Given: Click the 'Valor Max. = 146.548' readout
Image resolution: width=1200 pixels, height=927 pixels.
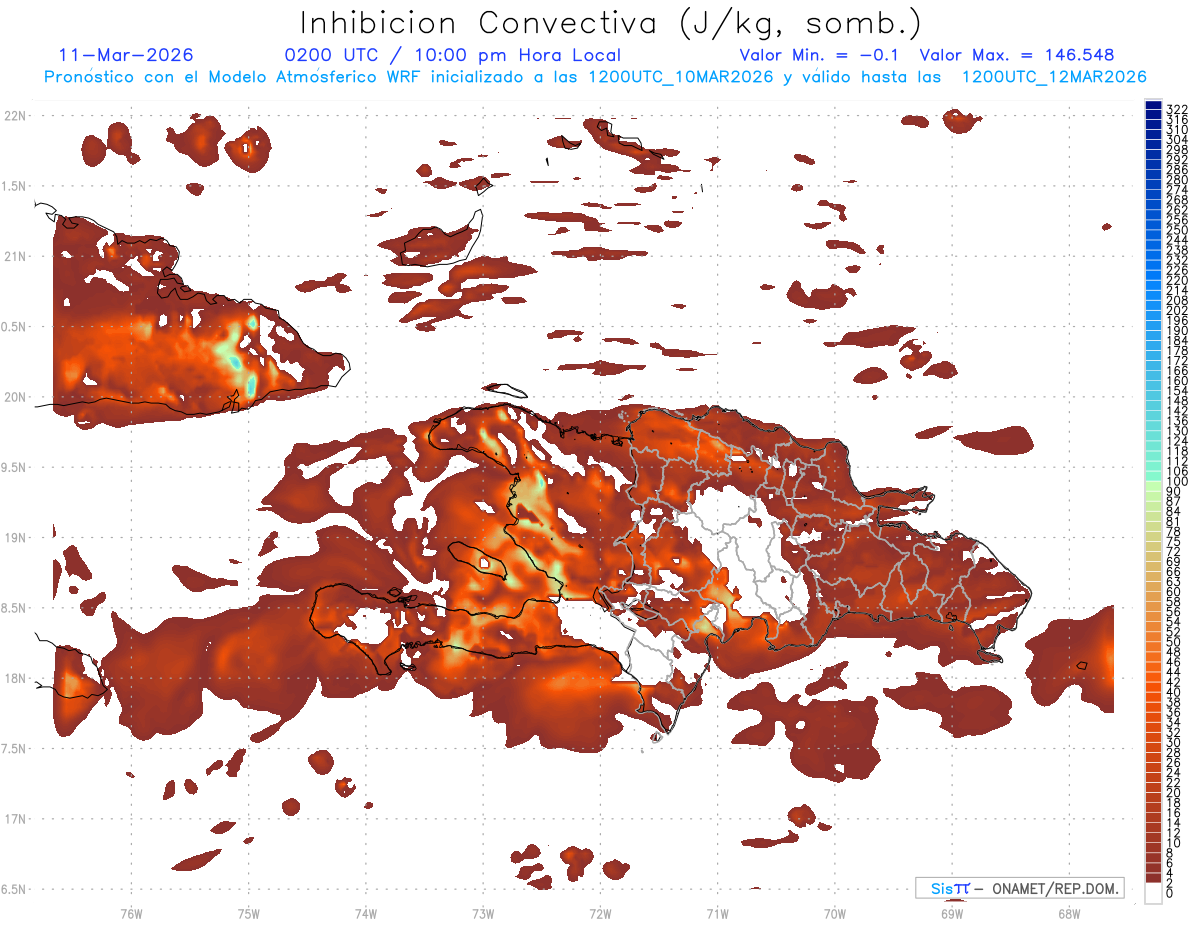Looking at the screenshot, I should pos(1017,55).
